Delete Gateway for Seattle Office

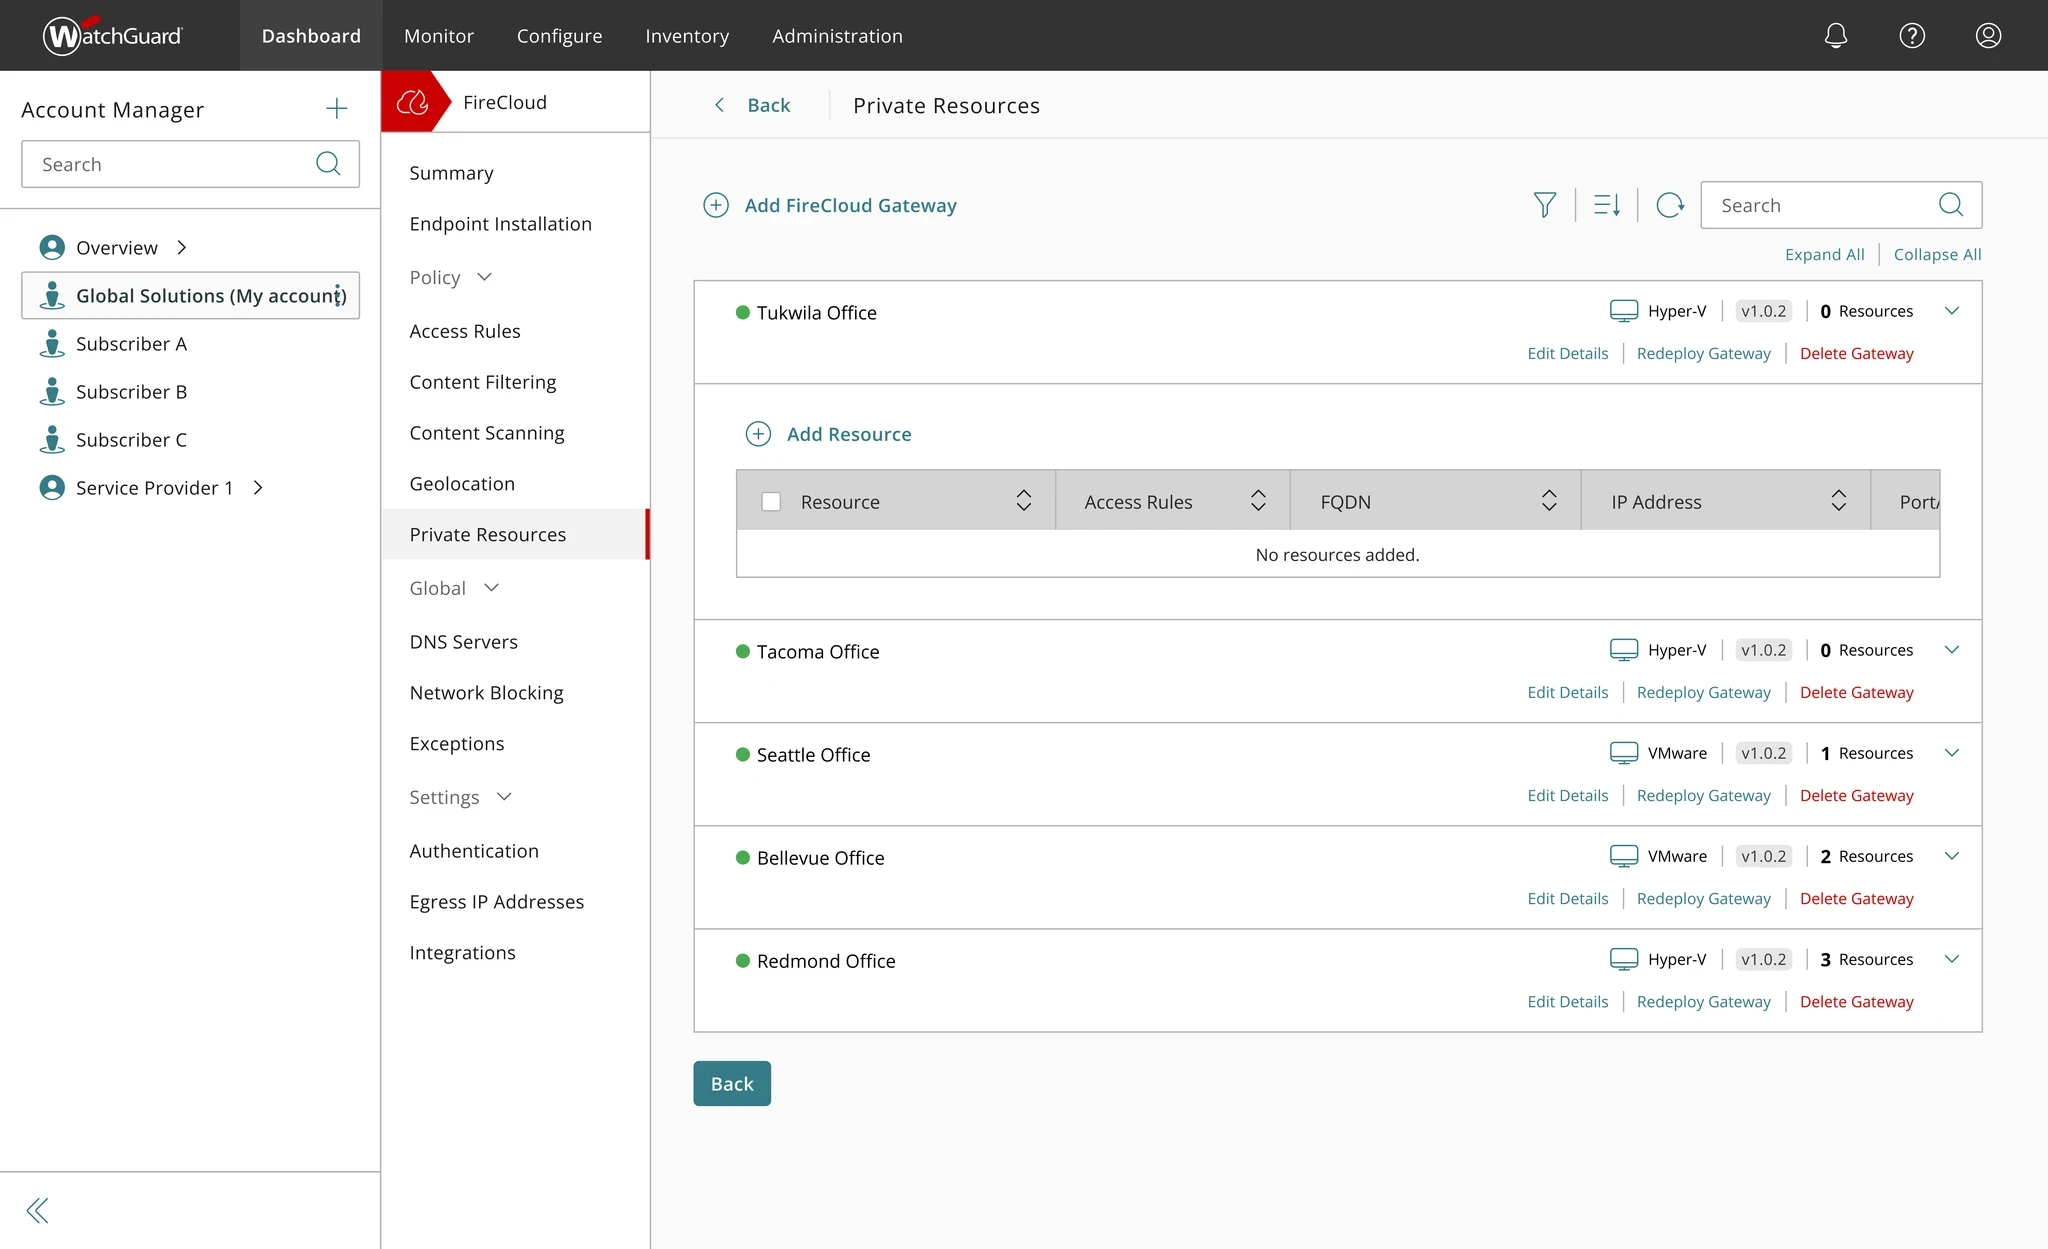[x=1856, y=795]
